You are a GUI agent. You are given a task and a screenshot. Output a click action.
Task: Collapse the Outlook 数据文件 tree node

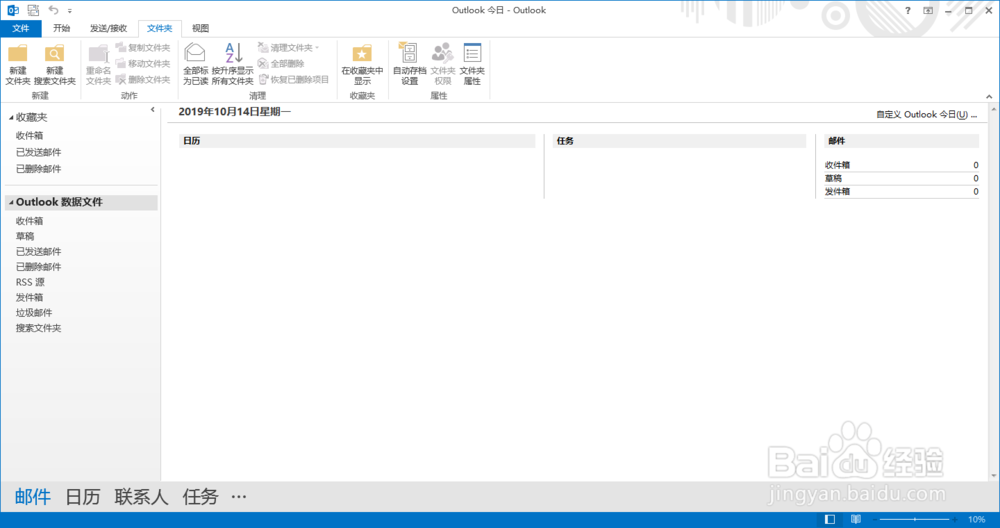click(11, 202)
